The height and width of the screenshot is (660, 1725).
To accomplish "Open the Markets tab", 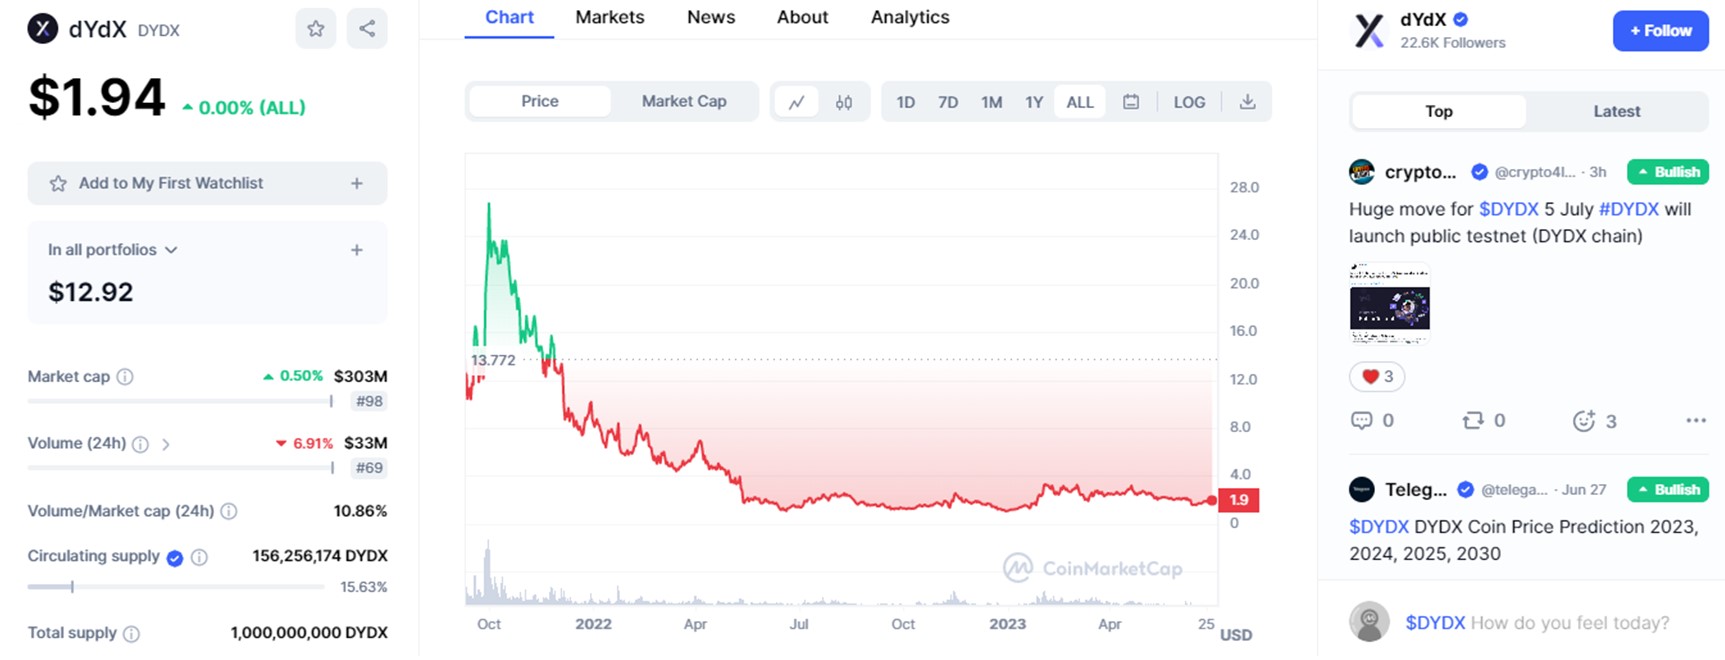I will coord(610,18).
